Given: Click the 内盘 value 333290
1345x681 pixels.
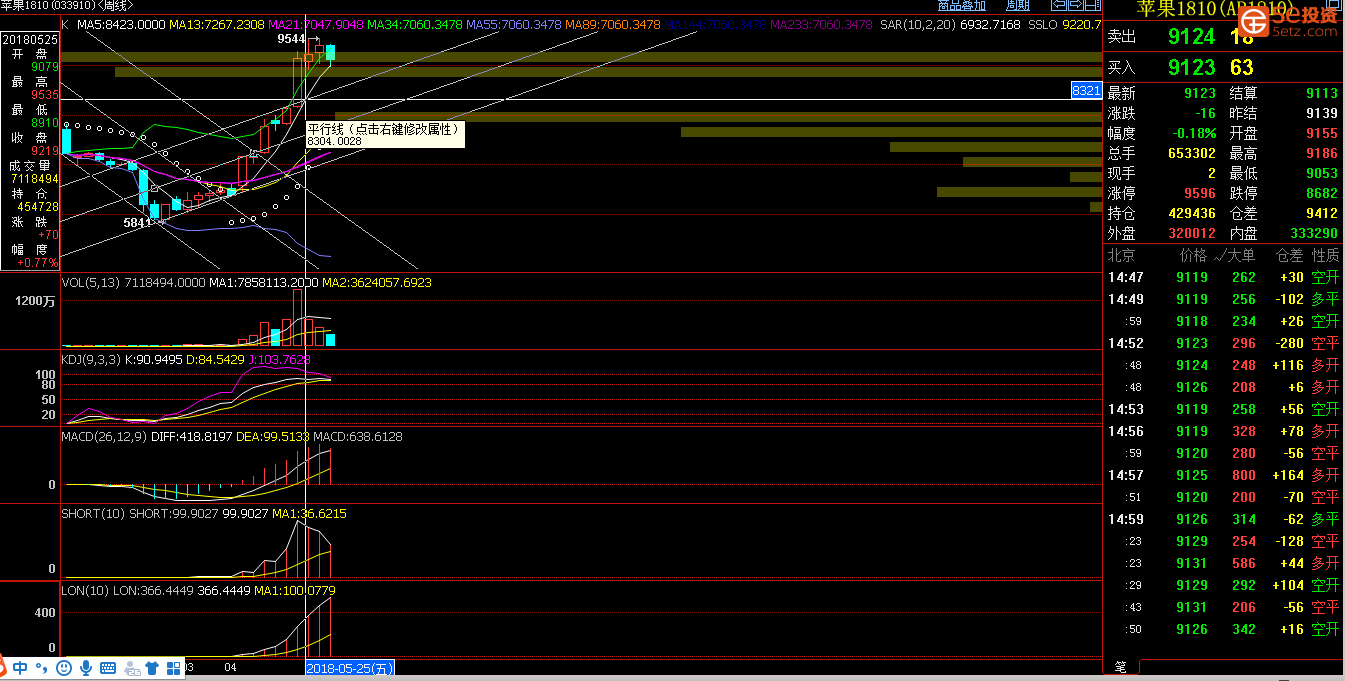Looking at the screenshot, I should coord(1314,233).
